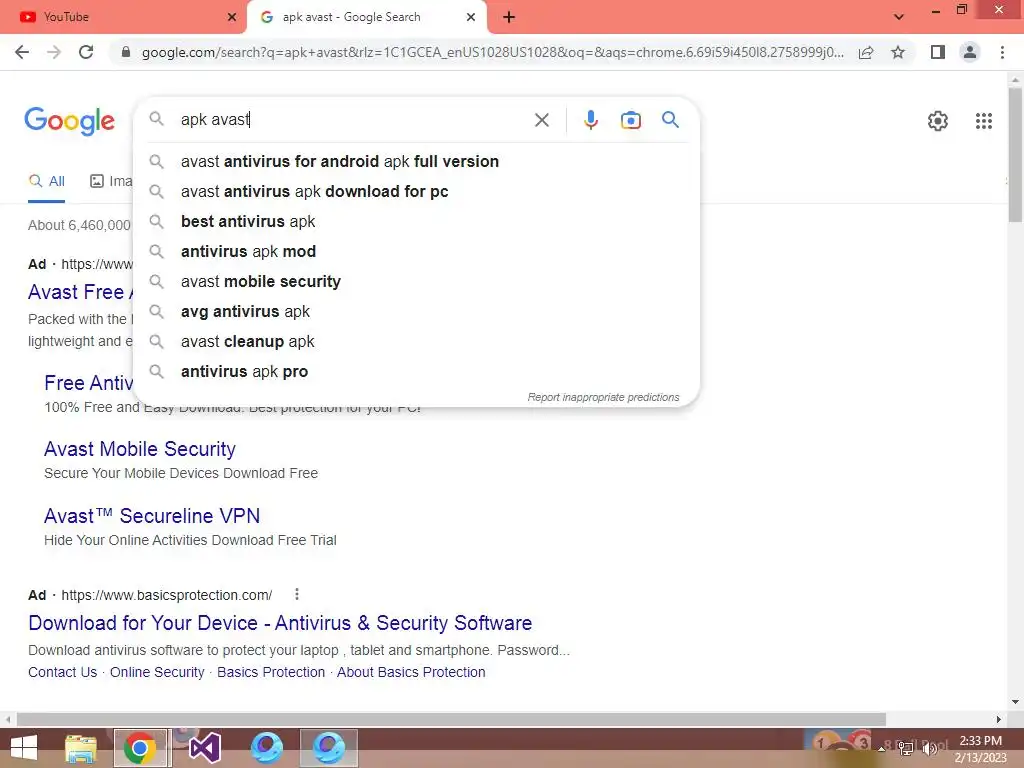Viewport: 1024px width, 768px height.
Task: Click the vertical scrollbar thumb
Action: tap(1015, 154)
